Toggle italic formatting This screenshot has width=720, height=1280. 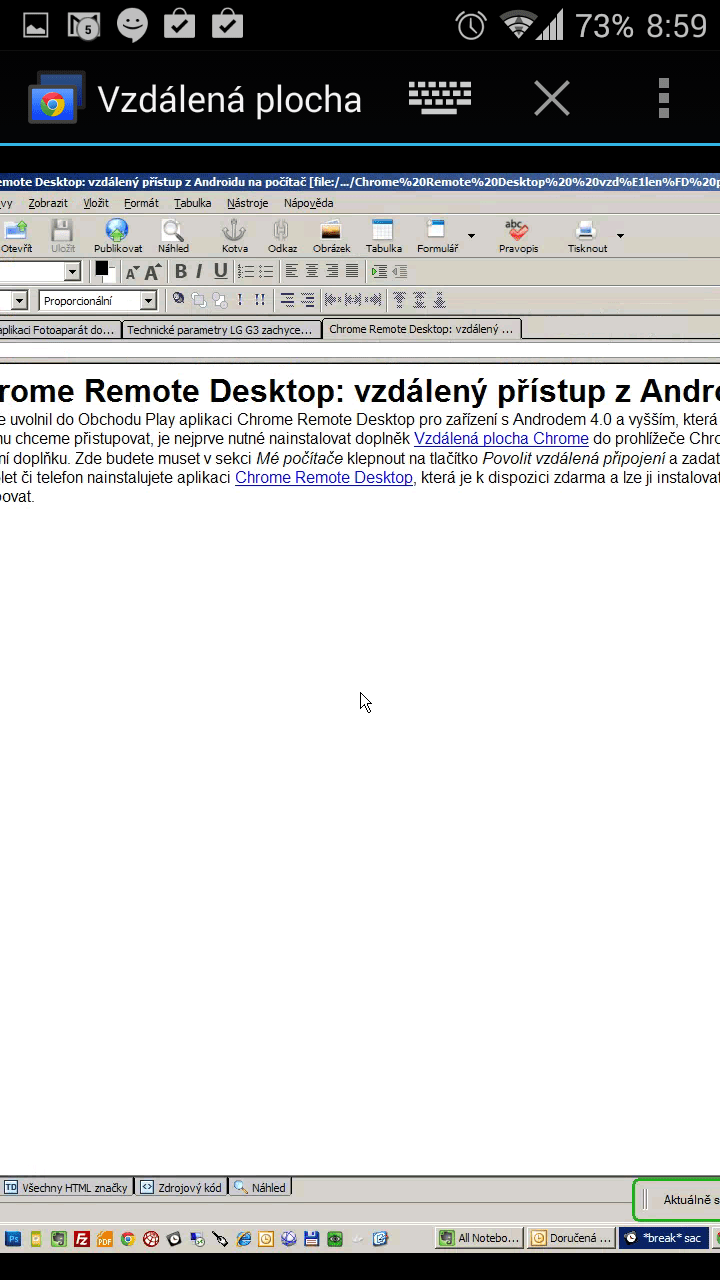tap(199, 271)
